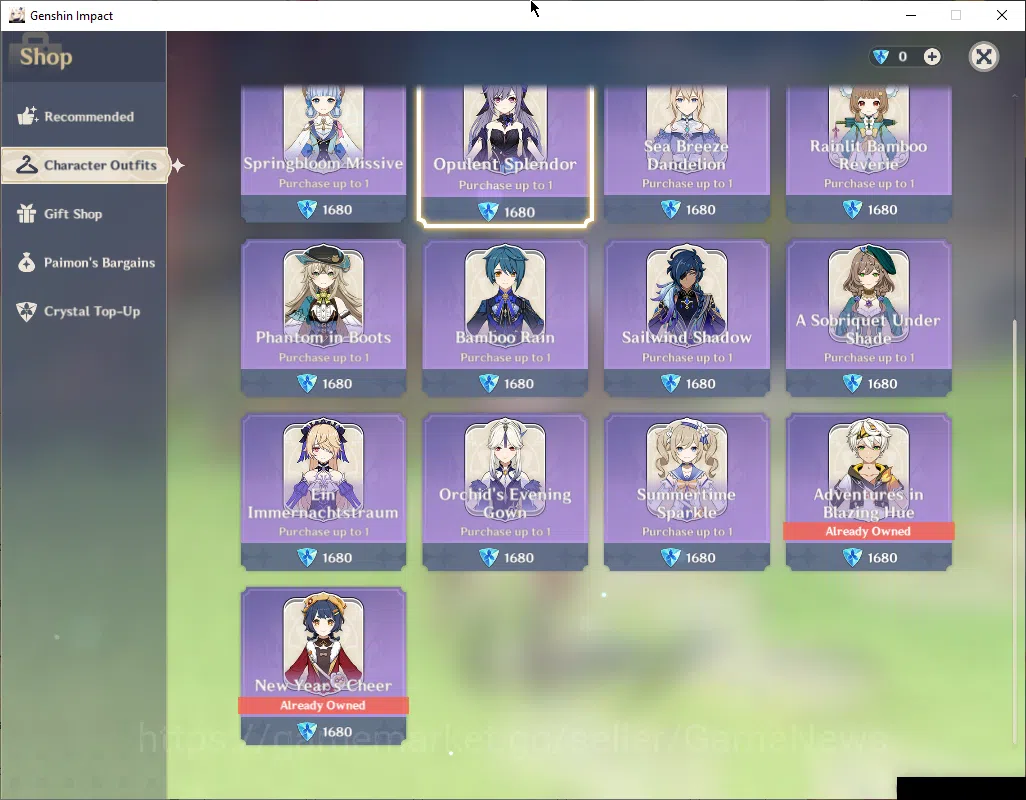Click the 1680 price on Phantom in Boots
This screenshot has height=800, width=1026.
click(x=337, y=384)
